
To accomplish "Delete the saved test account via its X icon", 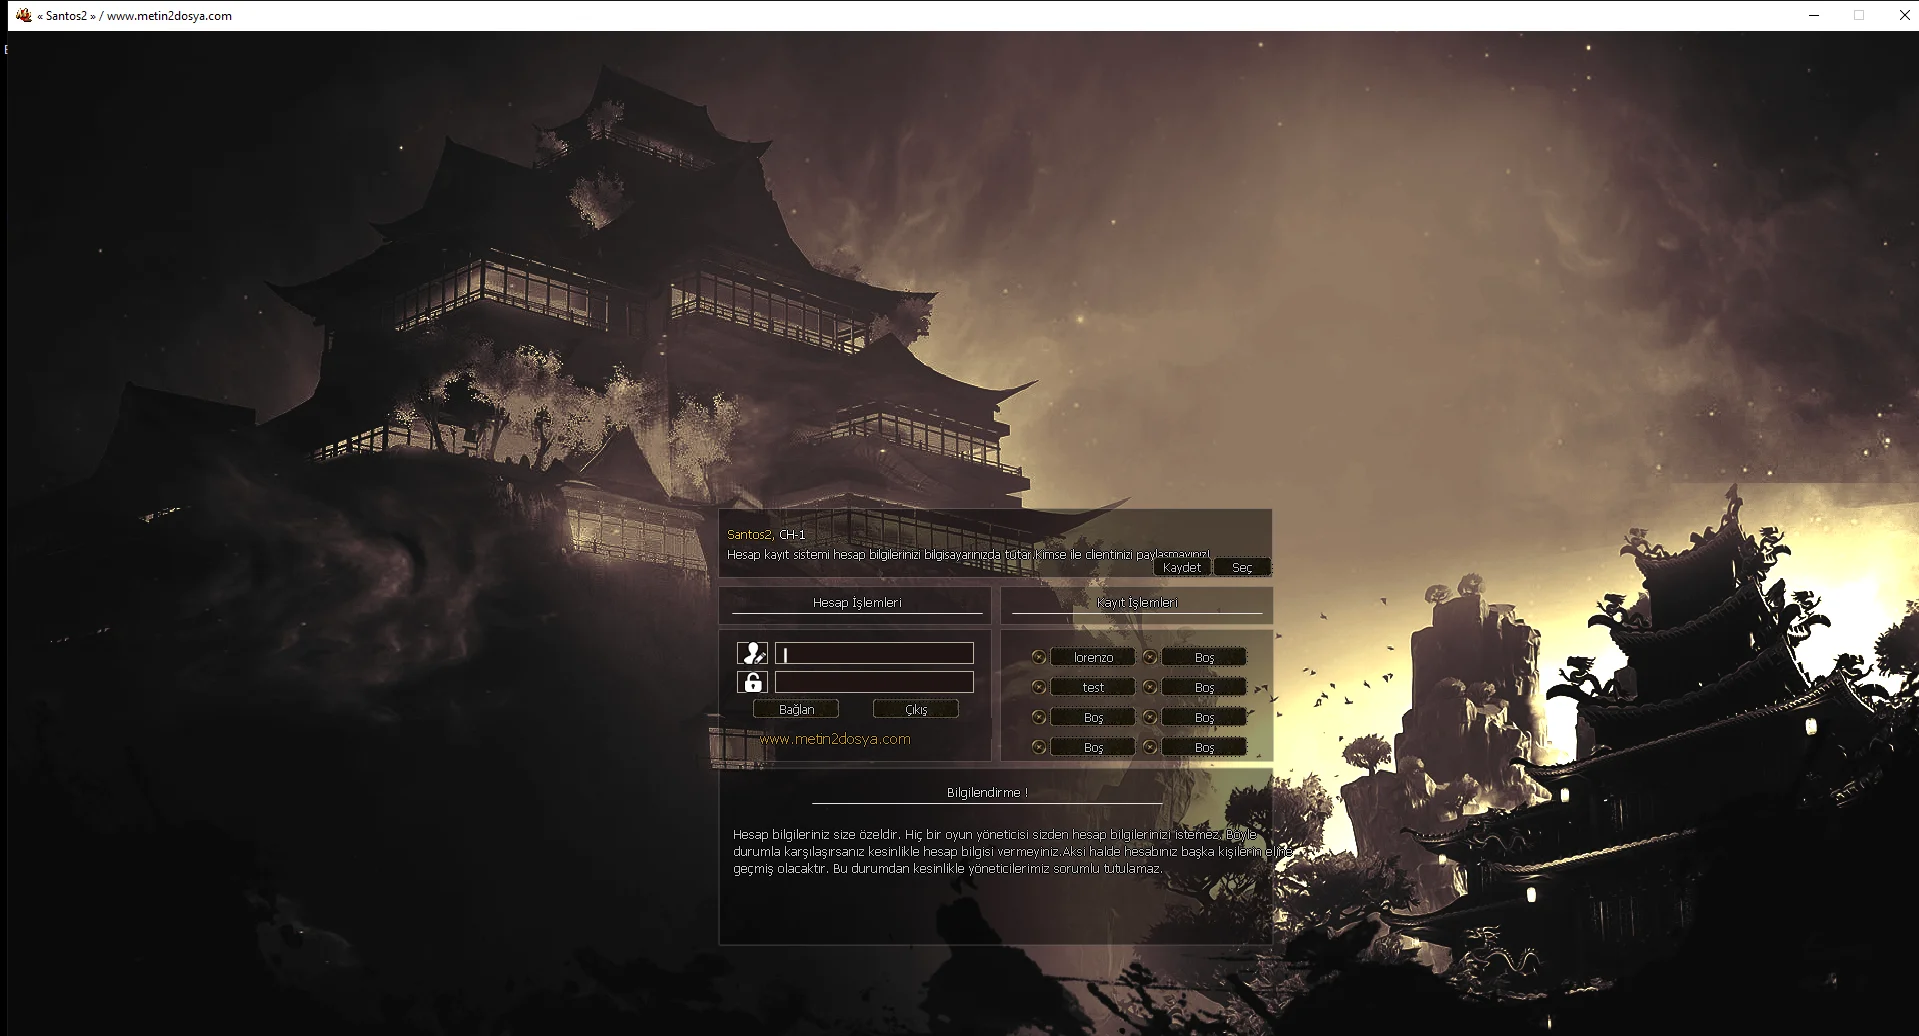I will pos(1039,687).
